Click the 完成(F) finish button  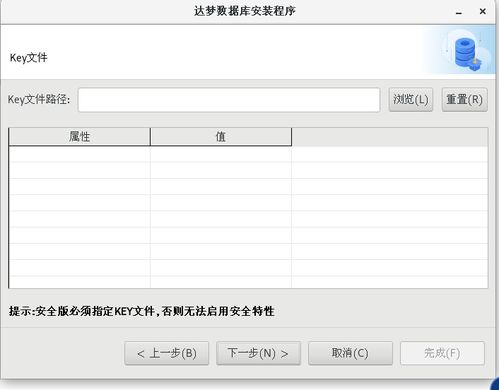(x=442, y=353)
